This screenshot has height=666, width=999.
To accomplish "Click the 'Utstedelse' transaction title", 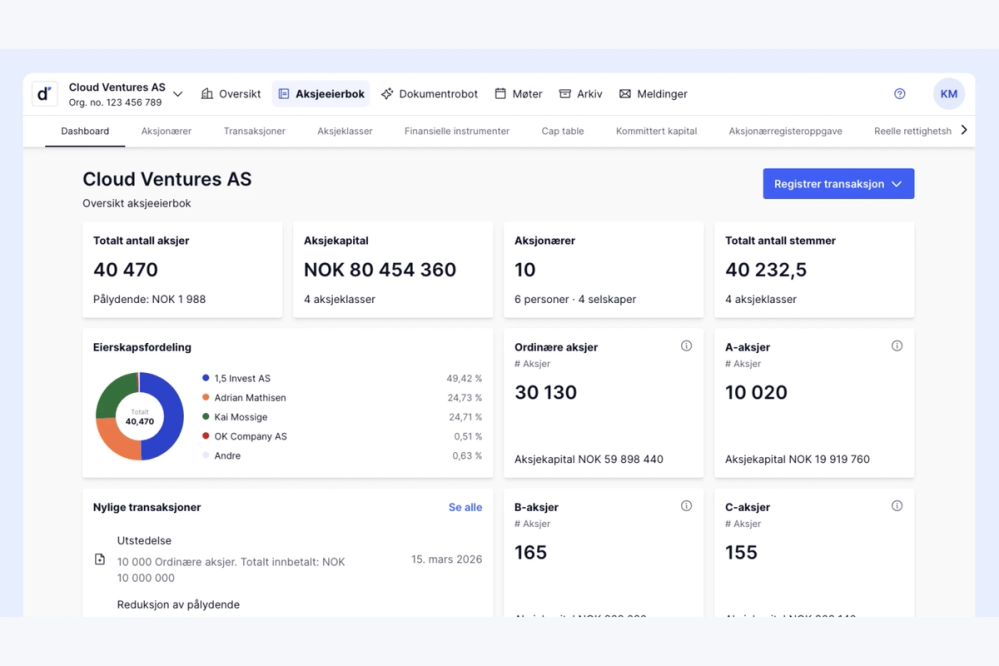I will tap(144, 540).
